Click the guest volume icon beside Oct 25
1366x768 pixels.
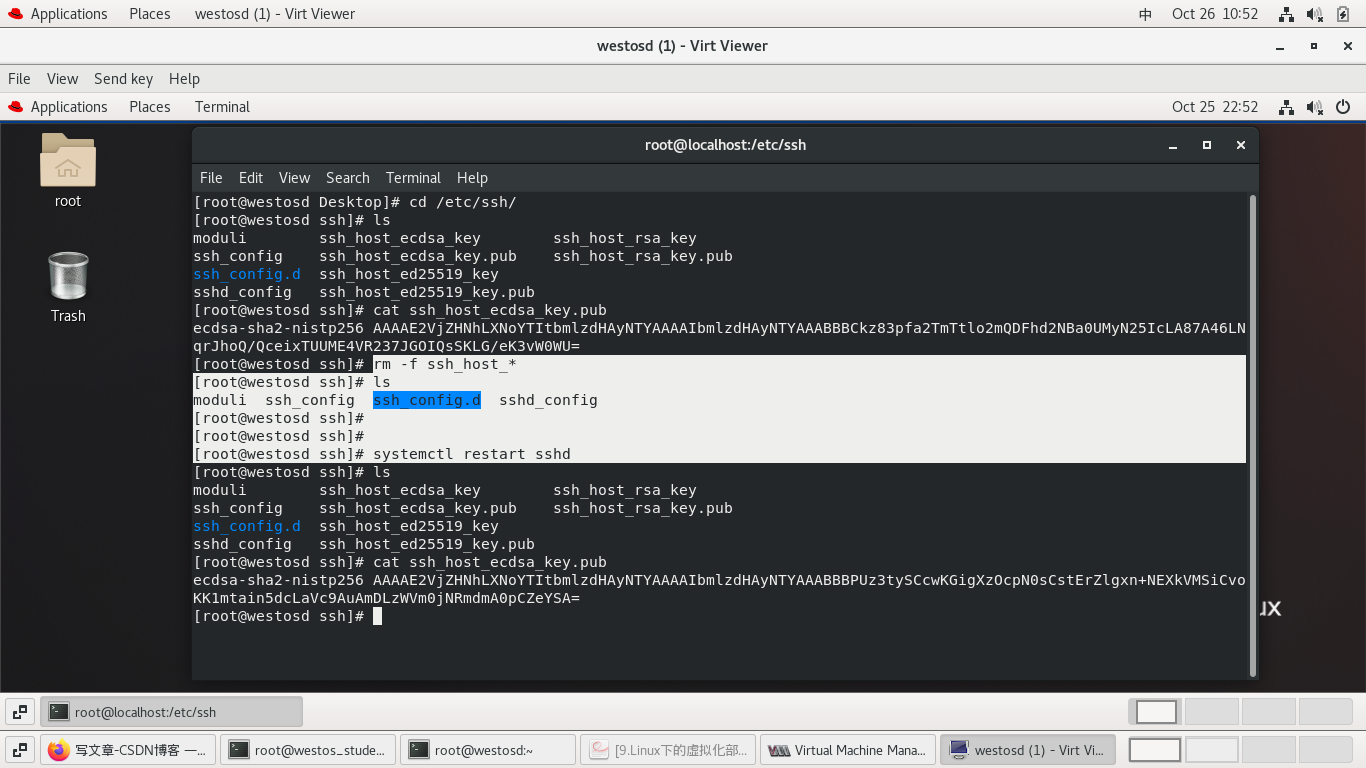[1315, 107]
